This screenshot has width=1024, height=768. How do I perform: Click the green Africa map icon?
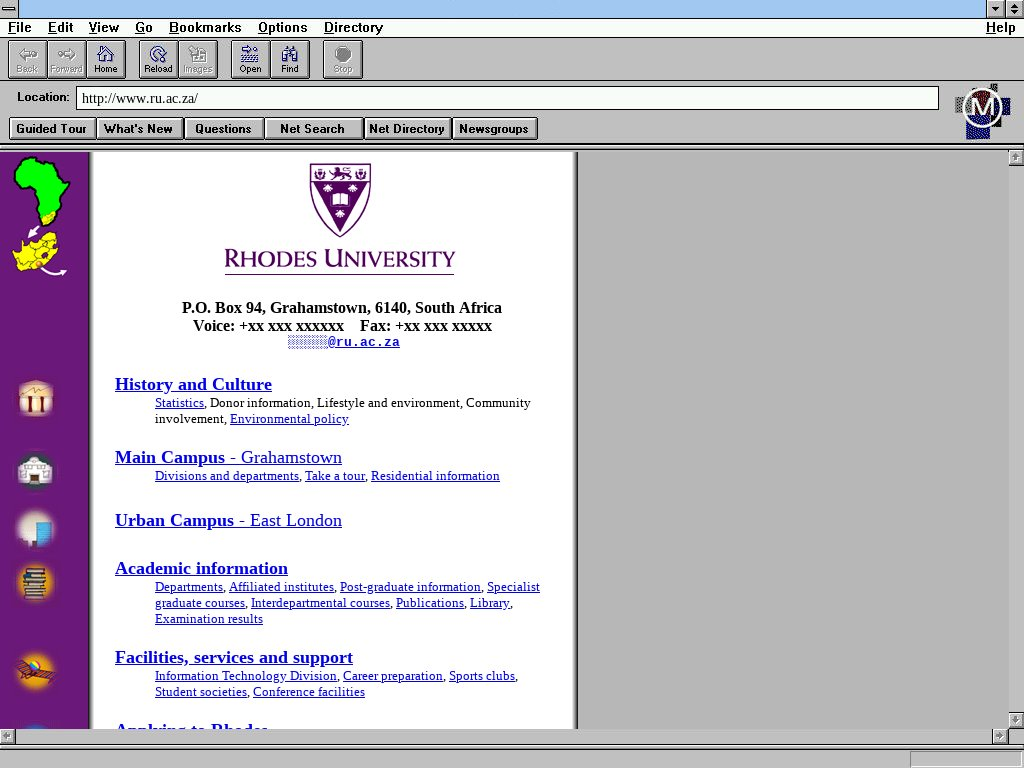(x=41, y=189)
